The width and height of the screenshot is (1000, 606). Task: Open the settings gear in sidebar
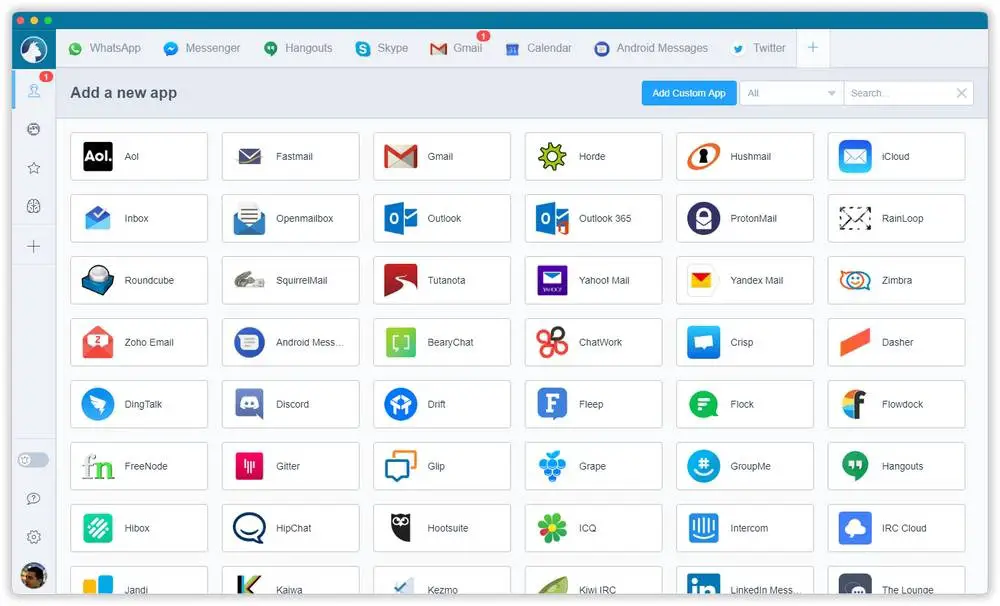[x=34, y=537]
